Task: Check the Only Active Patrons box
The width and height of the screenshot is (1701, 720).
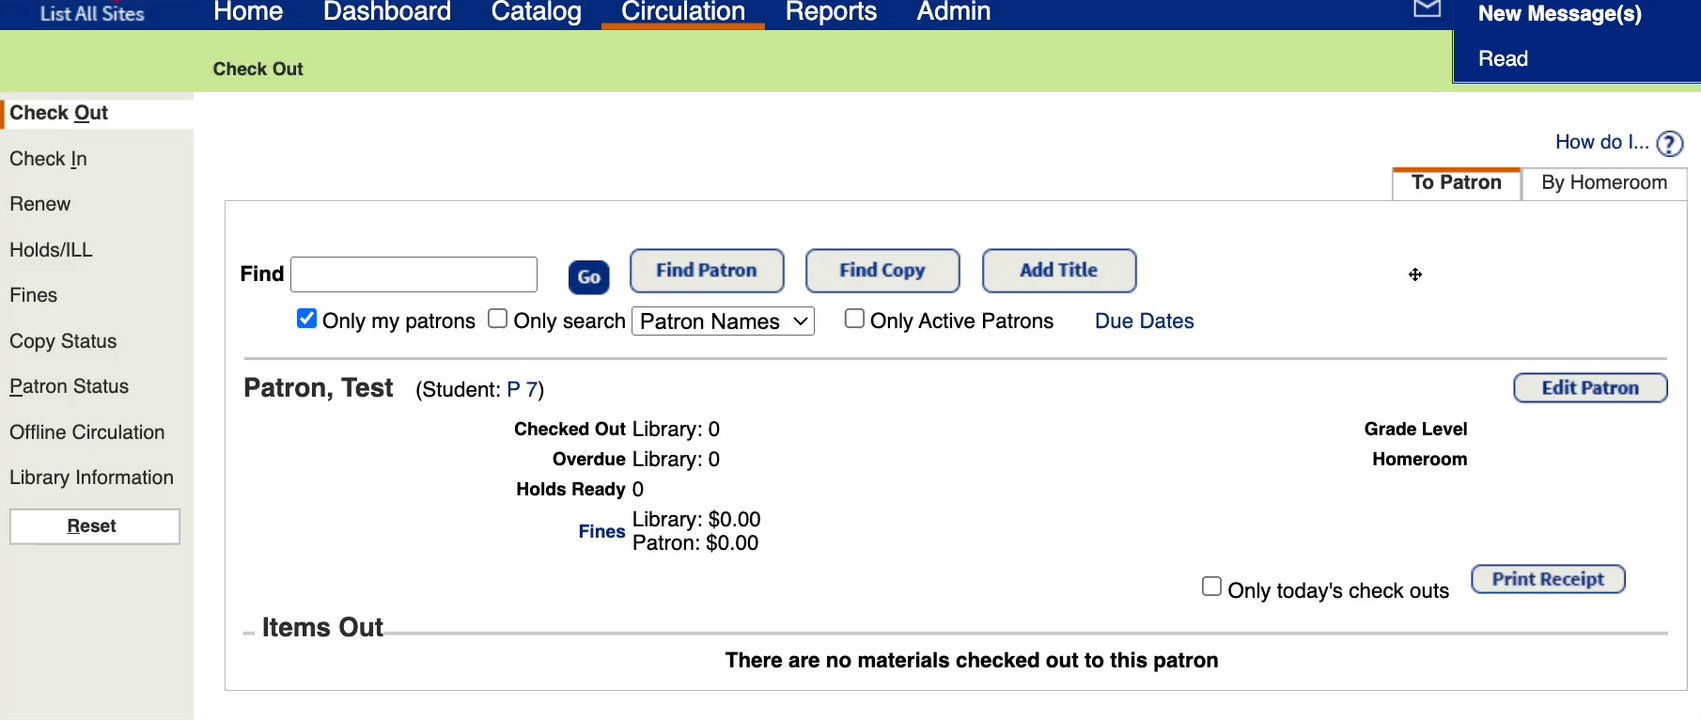Action: (854, 319)
